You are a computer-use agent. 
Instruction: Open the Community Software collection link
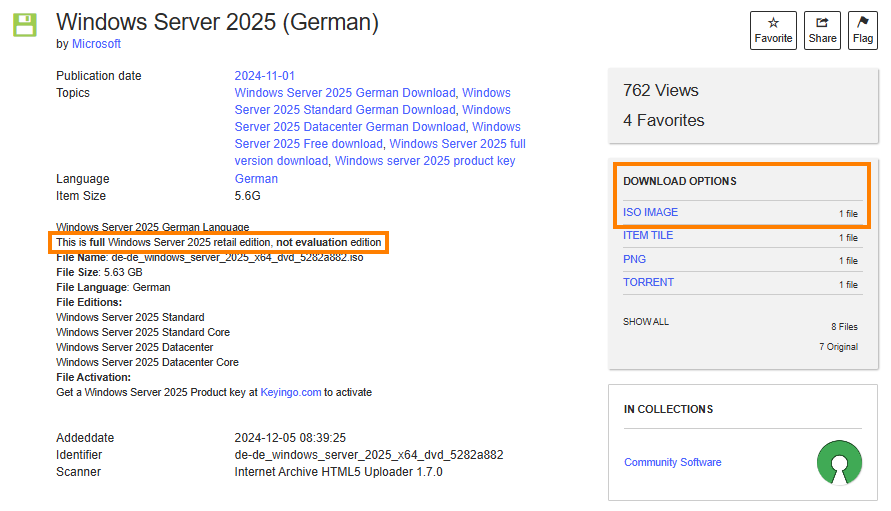(x=672, y=462)
